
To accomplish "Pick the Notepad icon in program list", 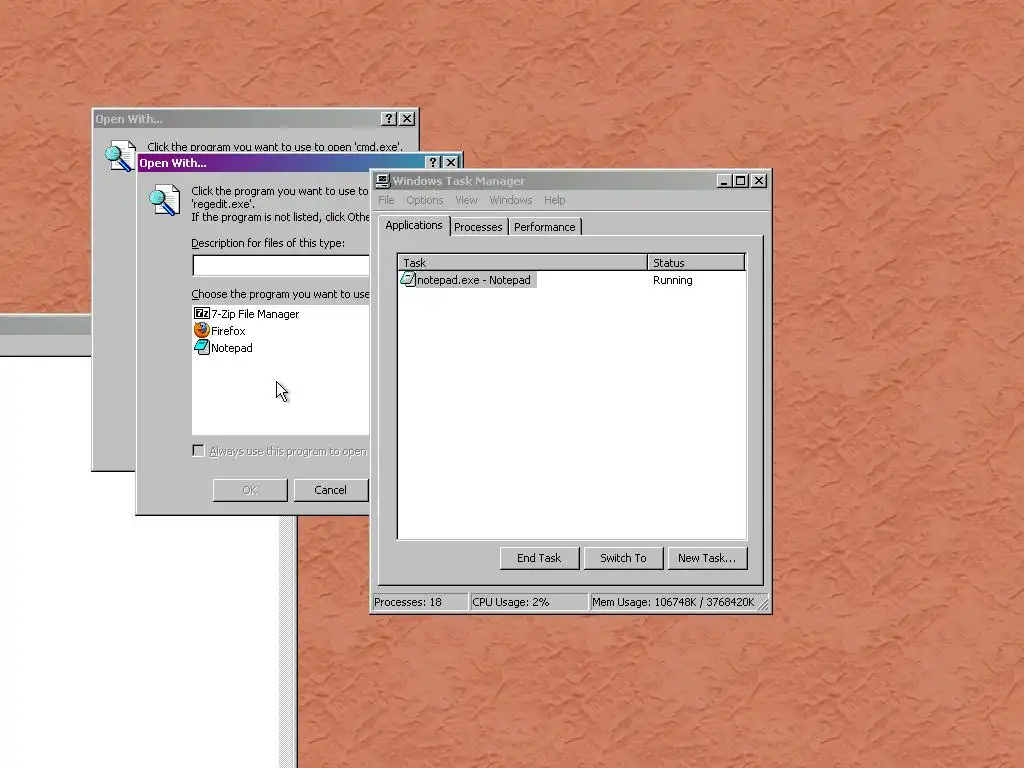I will tap(202, 347).
